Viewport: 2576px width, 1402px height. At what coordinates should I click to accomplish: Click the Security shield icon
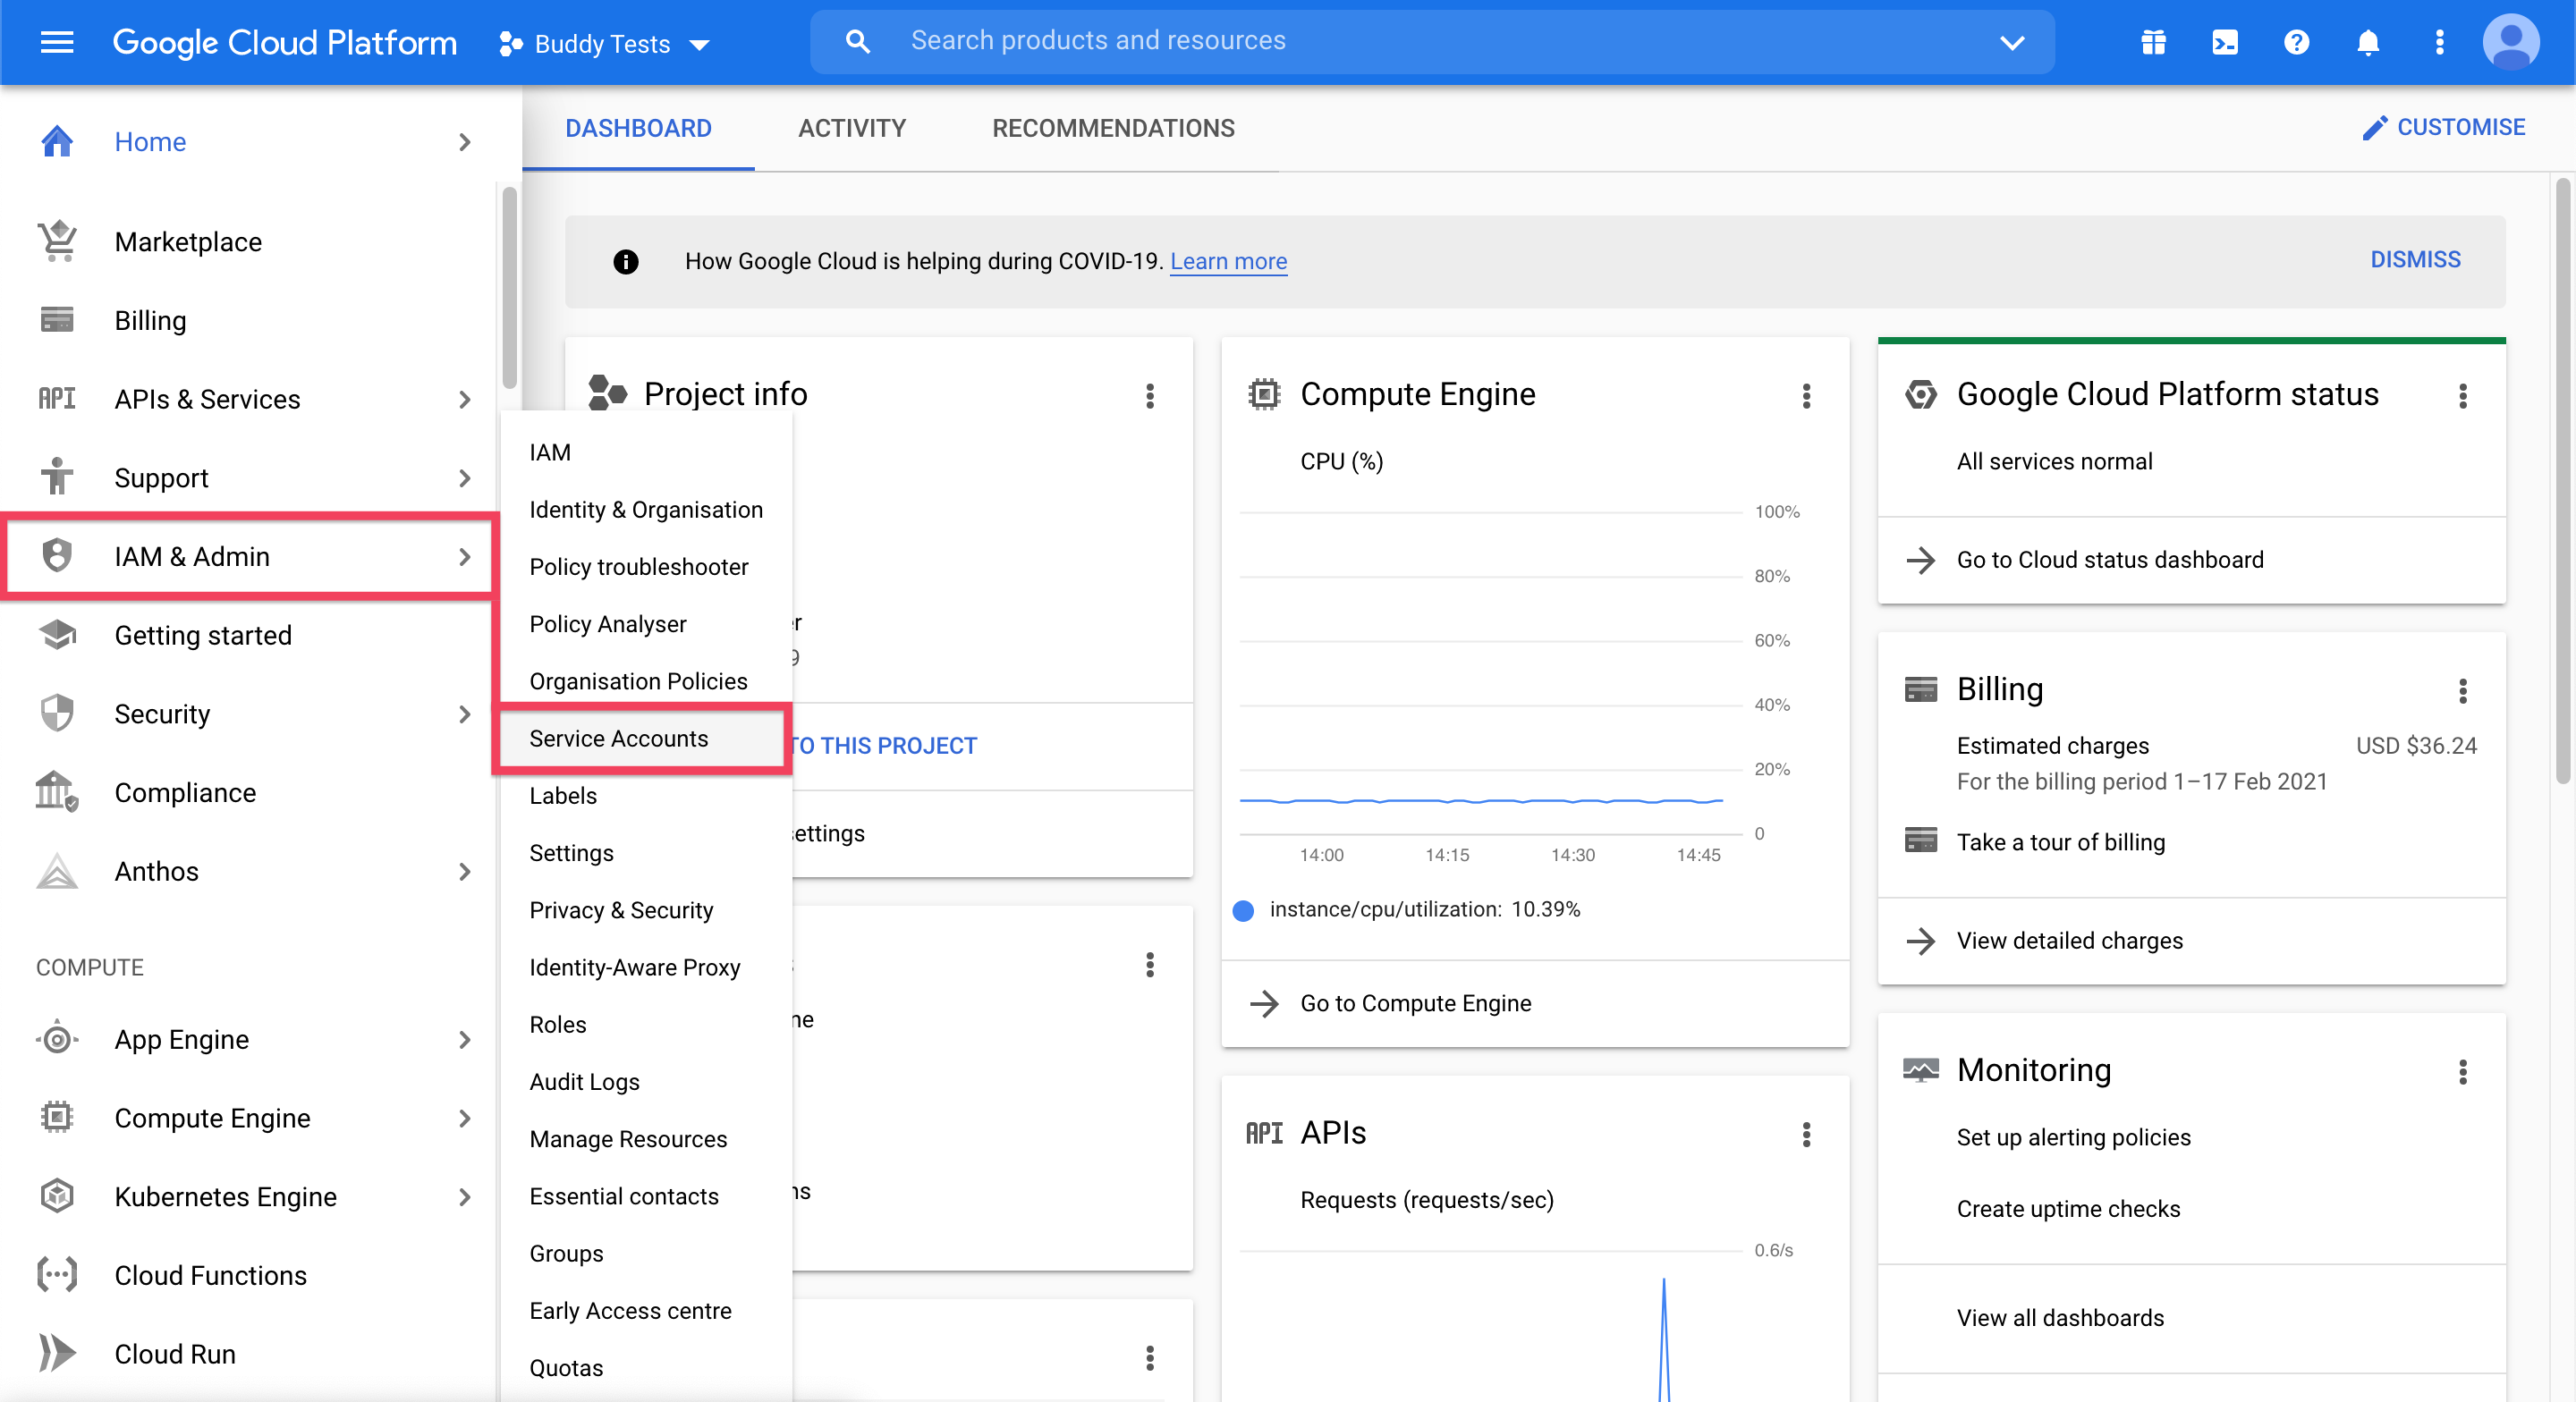[57, 713]
